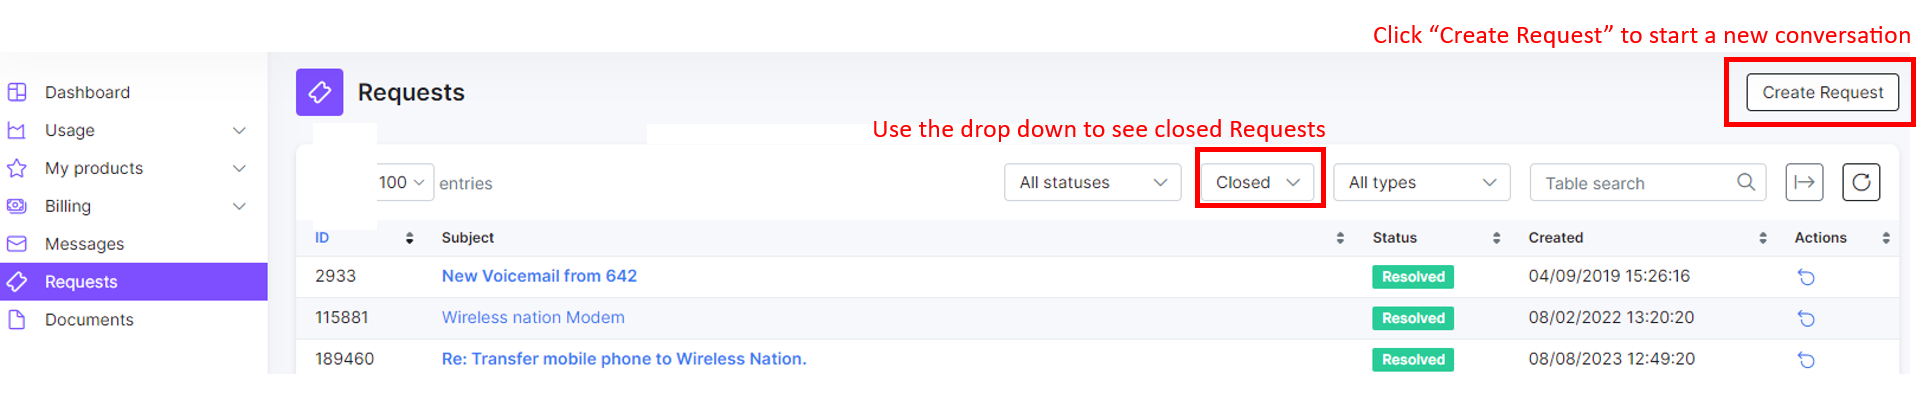Open the All types dropdown
Screen dimensions: 1931x416
(x=1422, y=182)
